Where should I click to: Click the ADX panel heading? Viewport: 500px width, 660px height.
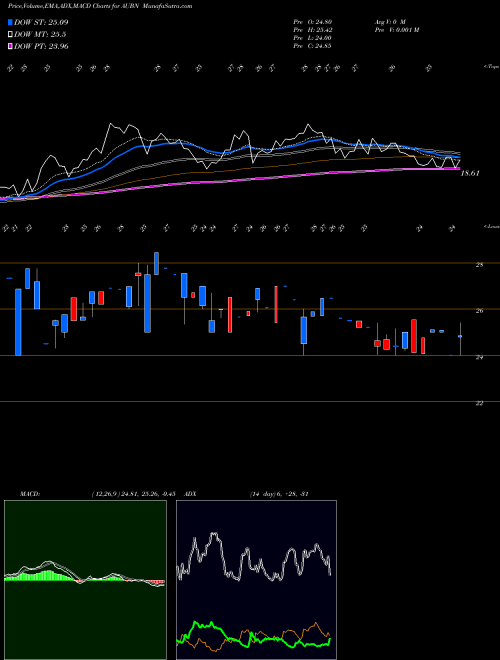coord(191,494)
